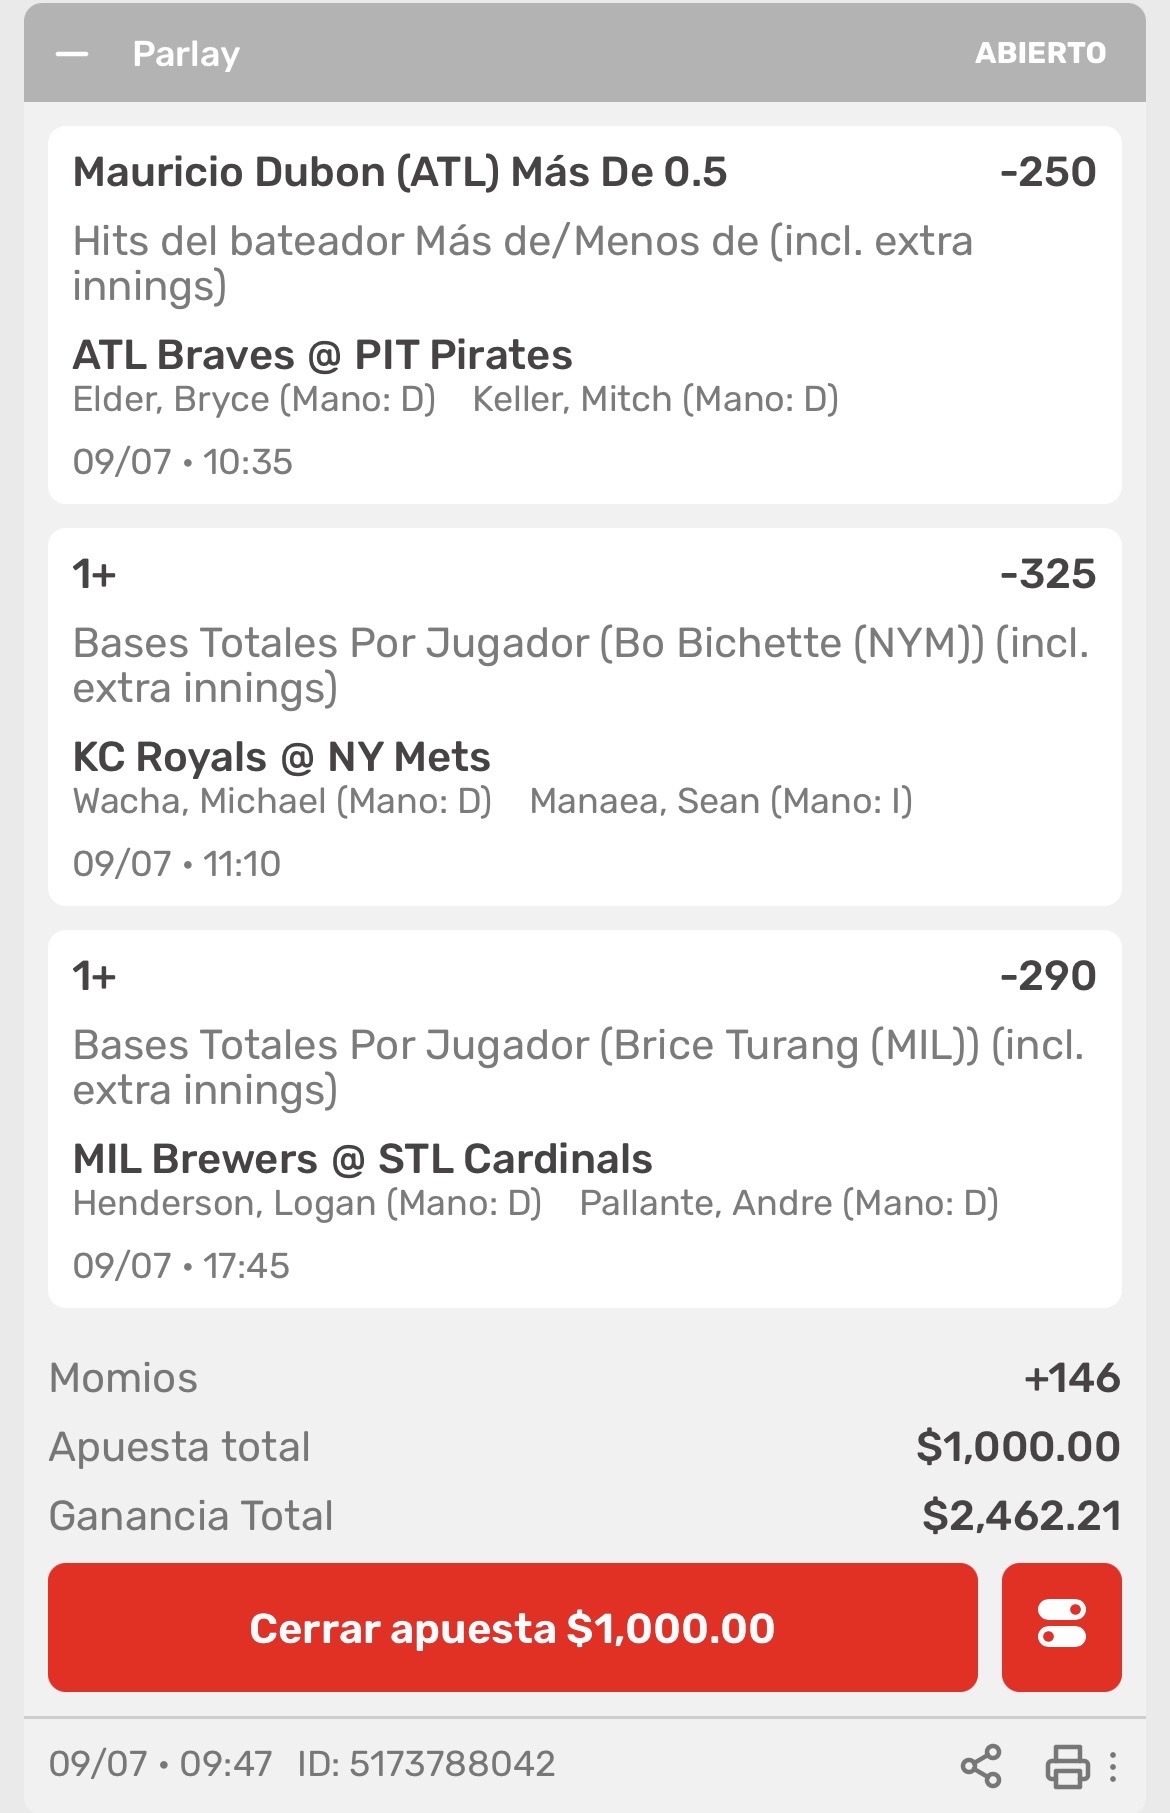Tap the Momios +146 value
The height and width of the screenshot is (1813, 1170).
pos(1072,1378)
